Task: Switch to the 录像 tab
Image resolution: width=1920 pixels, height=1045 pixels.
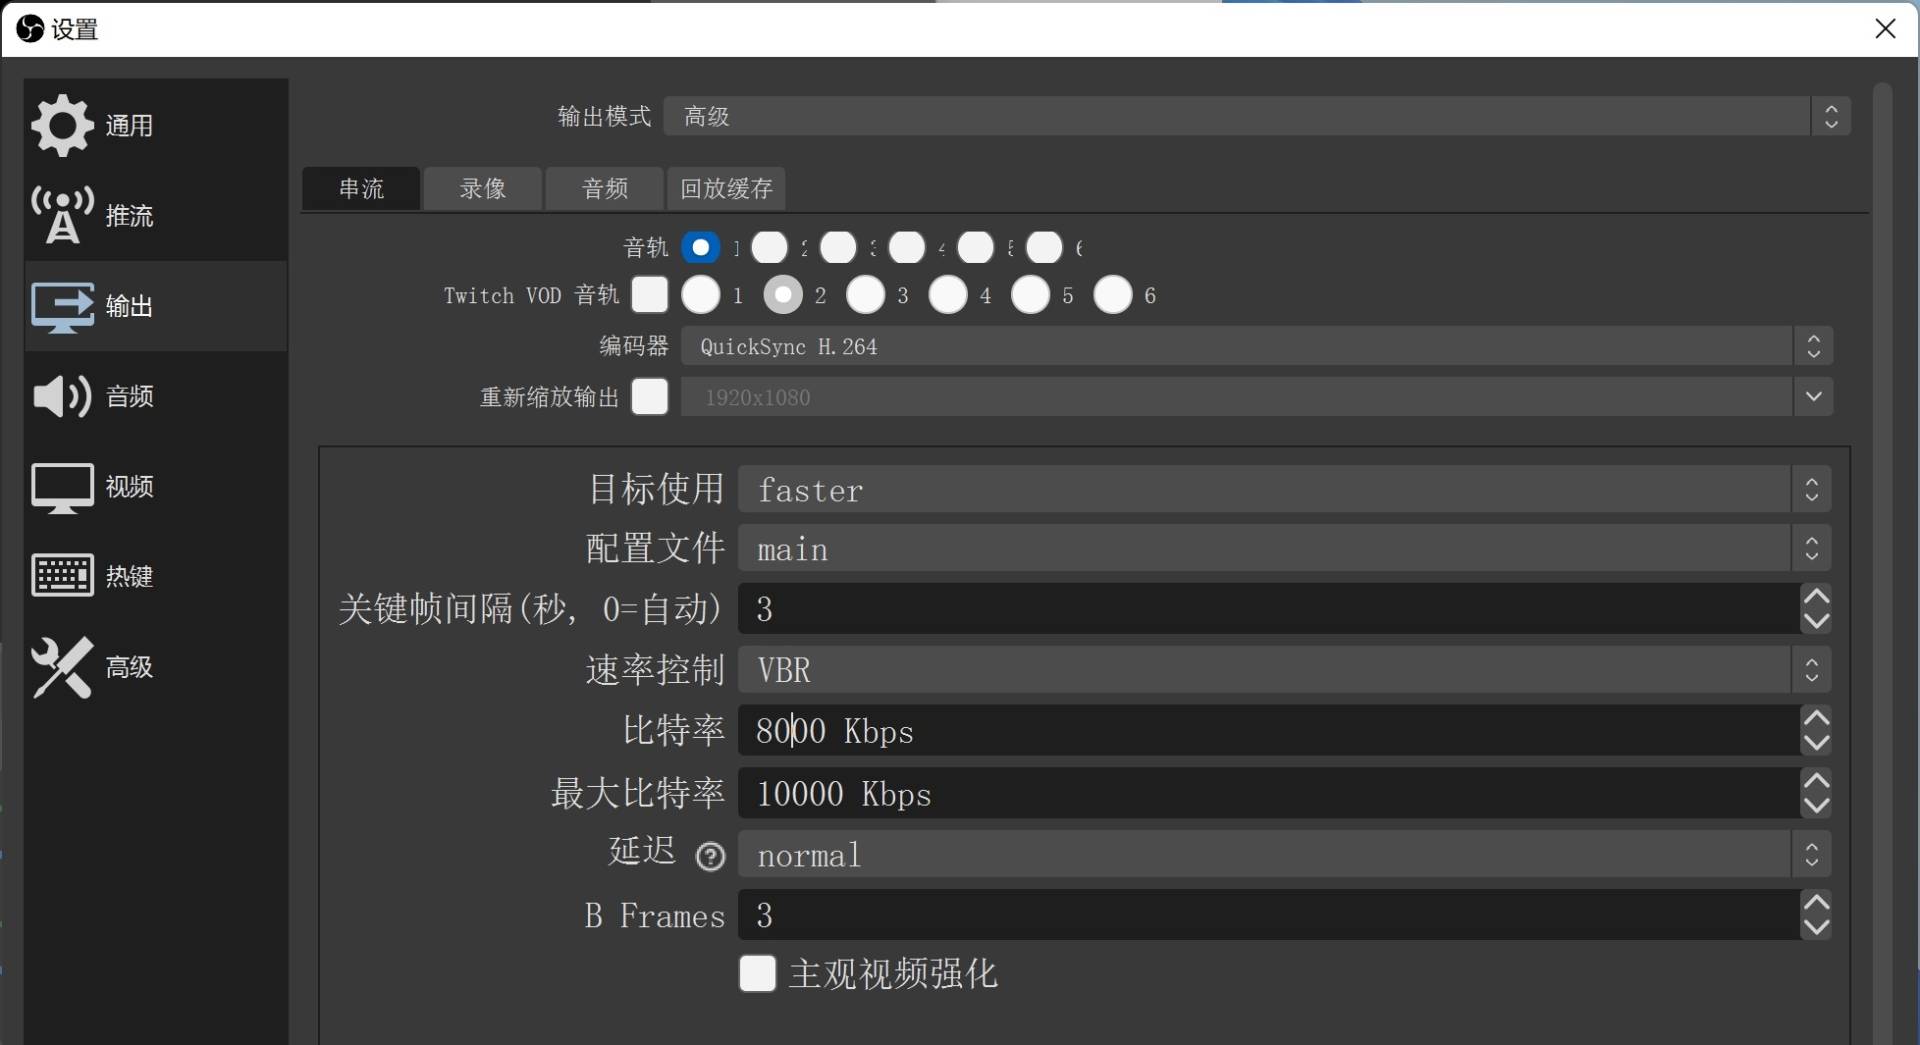Action: click(x=482, y=188)
